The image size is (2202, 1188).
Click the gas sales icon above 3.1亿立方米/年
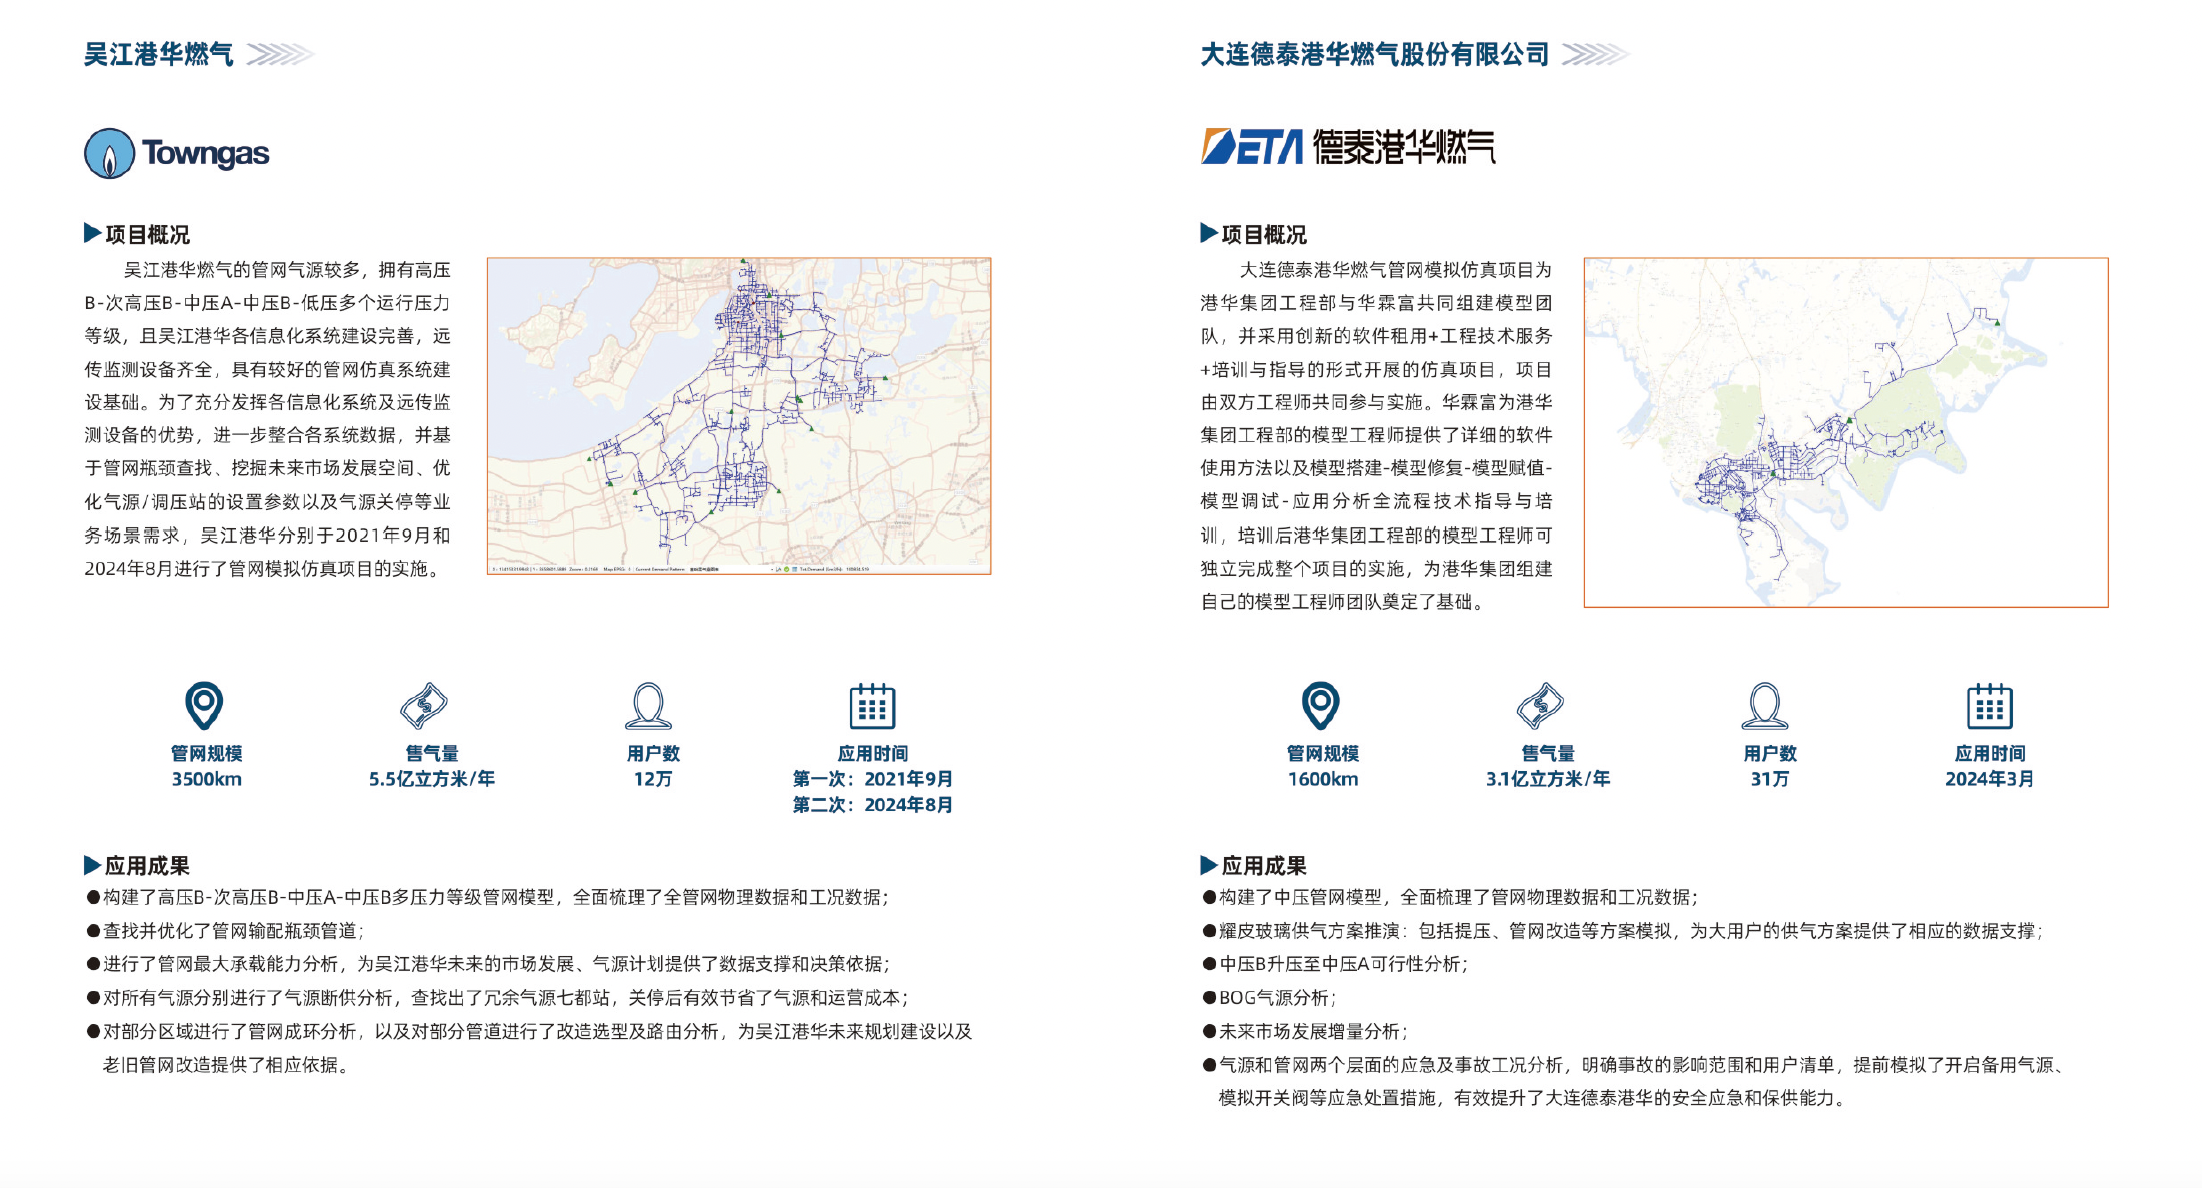[x=1540, y=706]
